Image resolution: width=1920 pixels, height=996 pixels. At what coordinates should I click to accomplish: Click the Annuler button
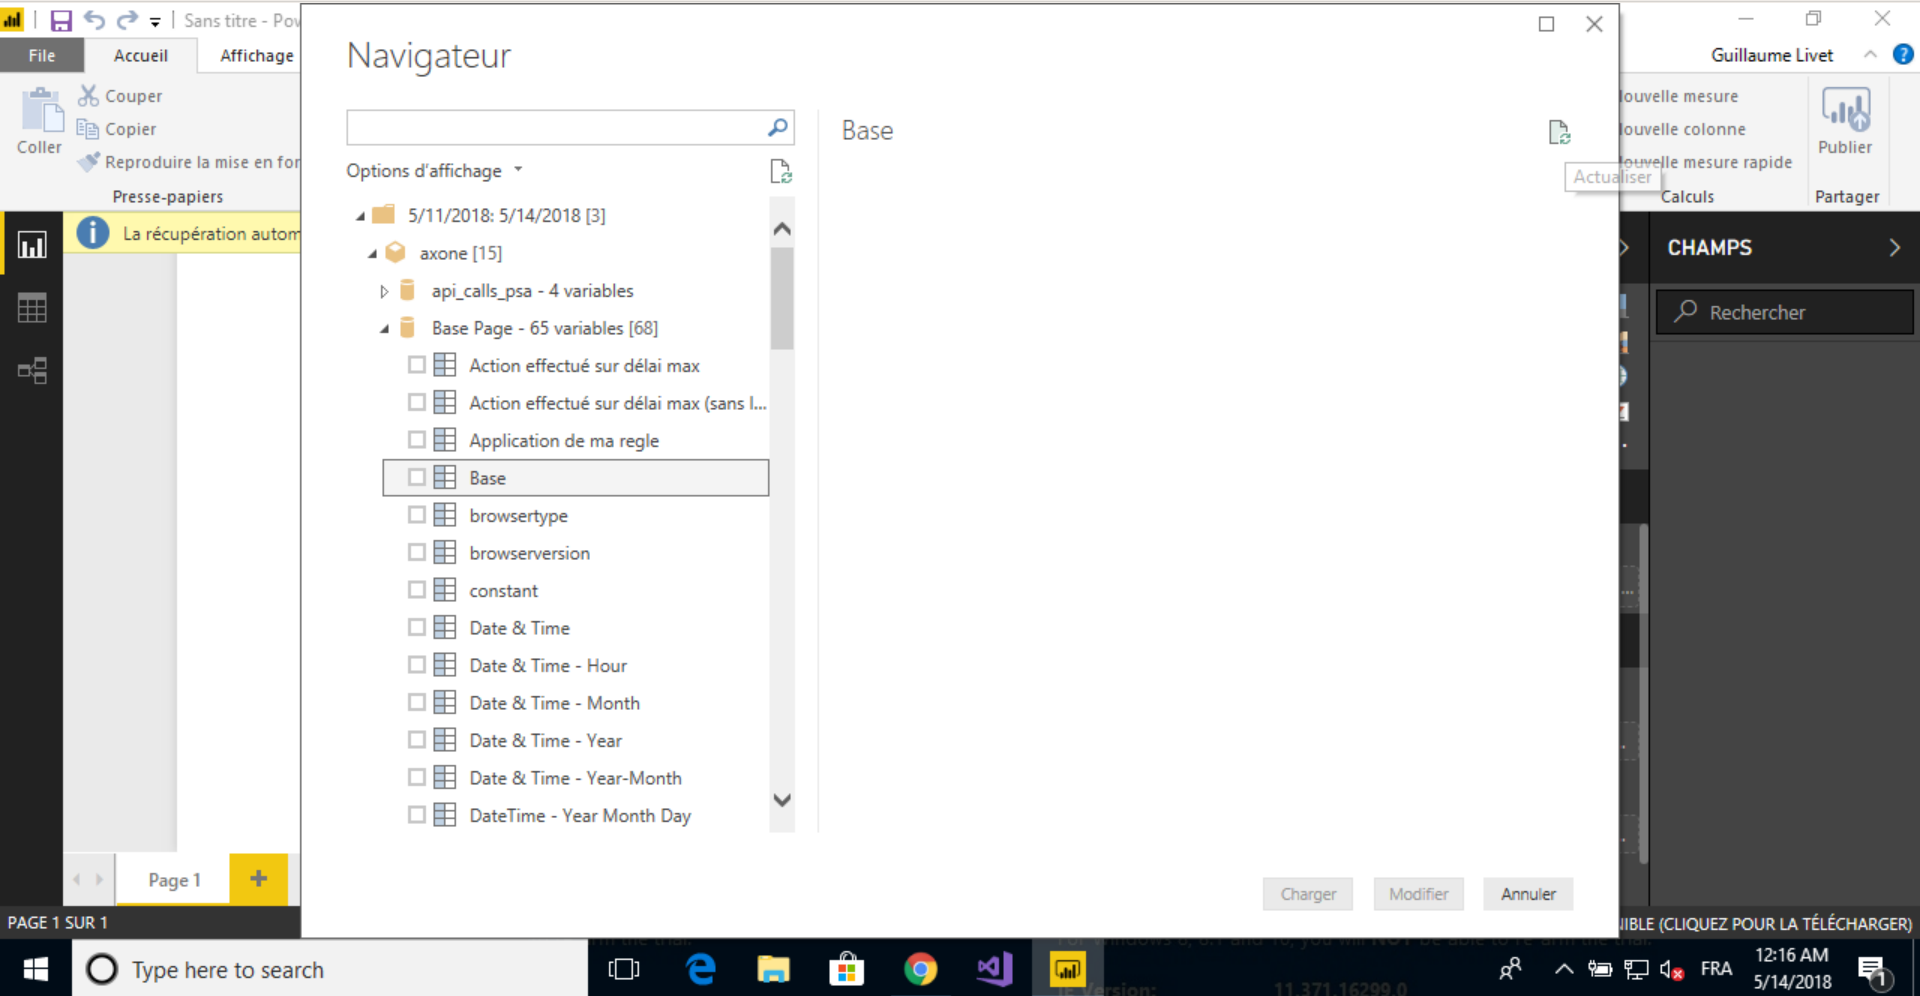1527,894
